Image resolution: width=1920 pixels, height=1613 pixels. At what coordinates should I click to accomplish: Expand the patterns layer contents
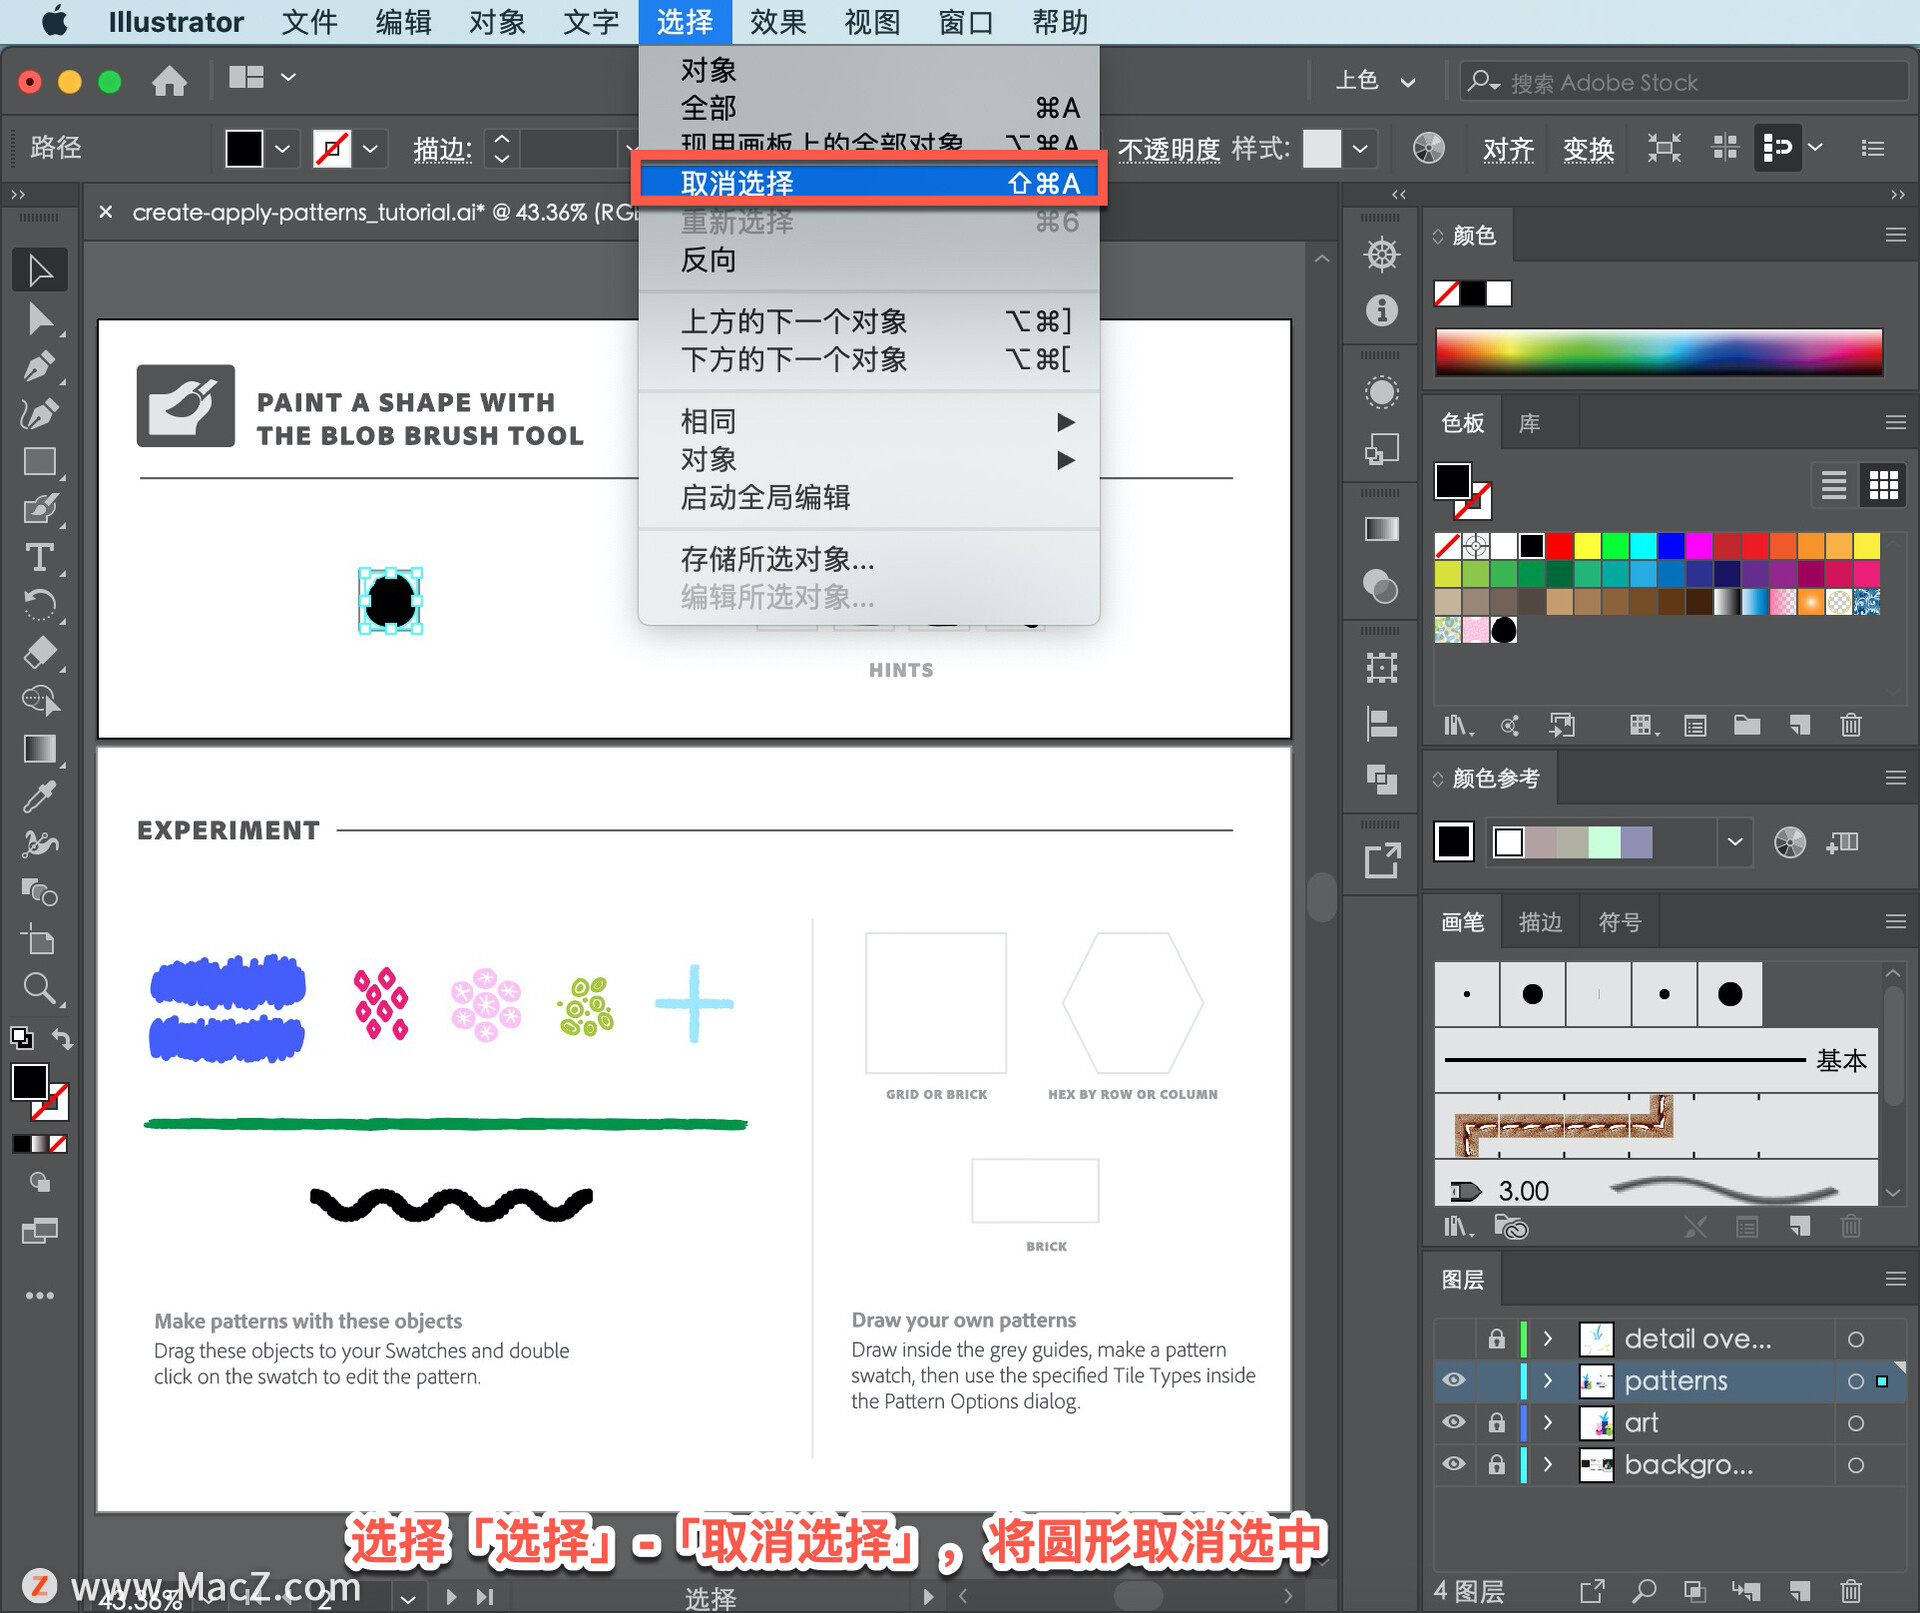(x=1548, y=1380)
